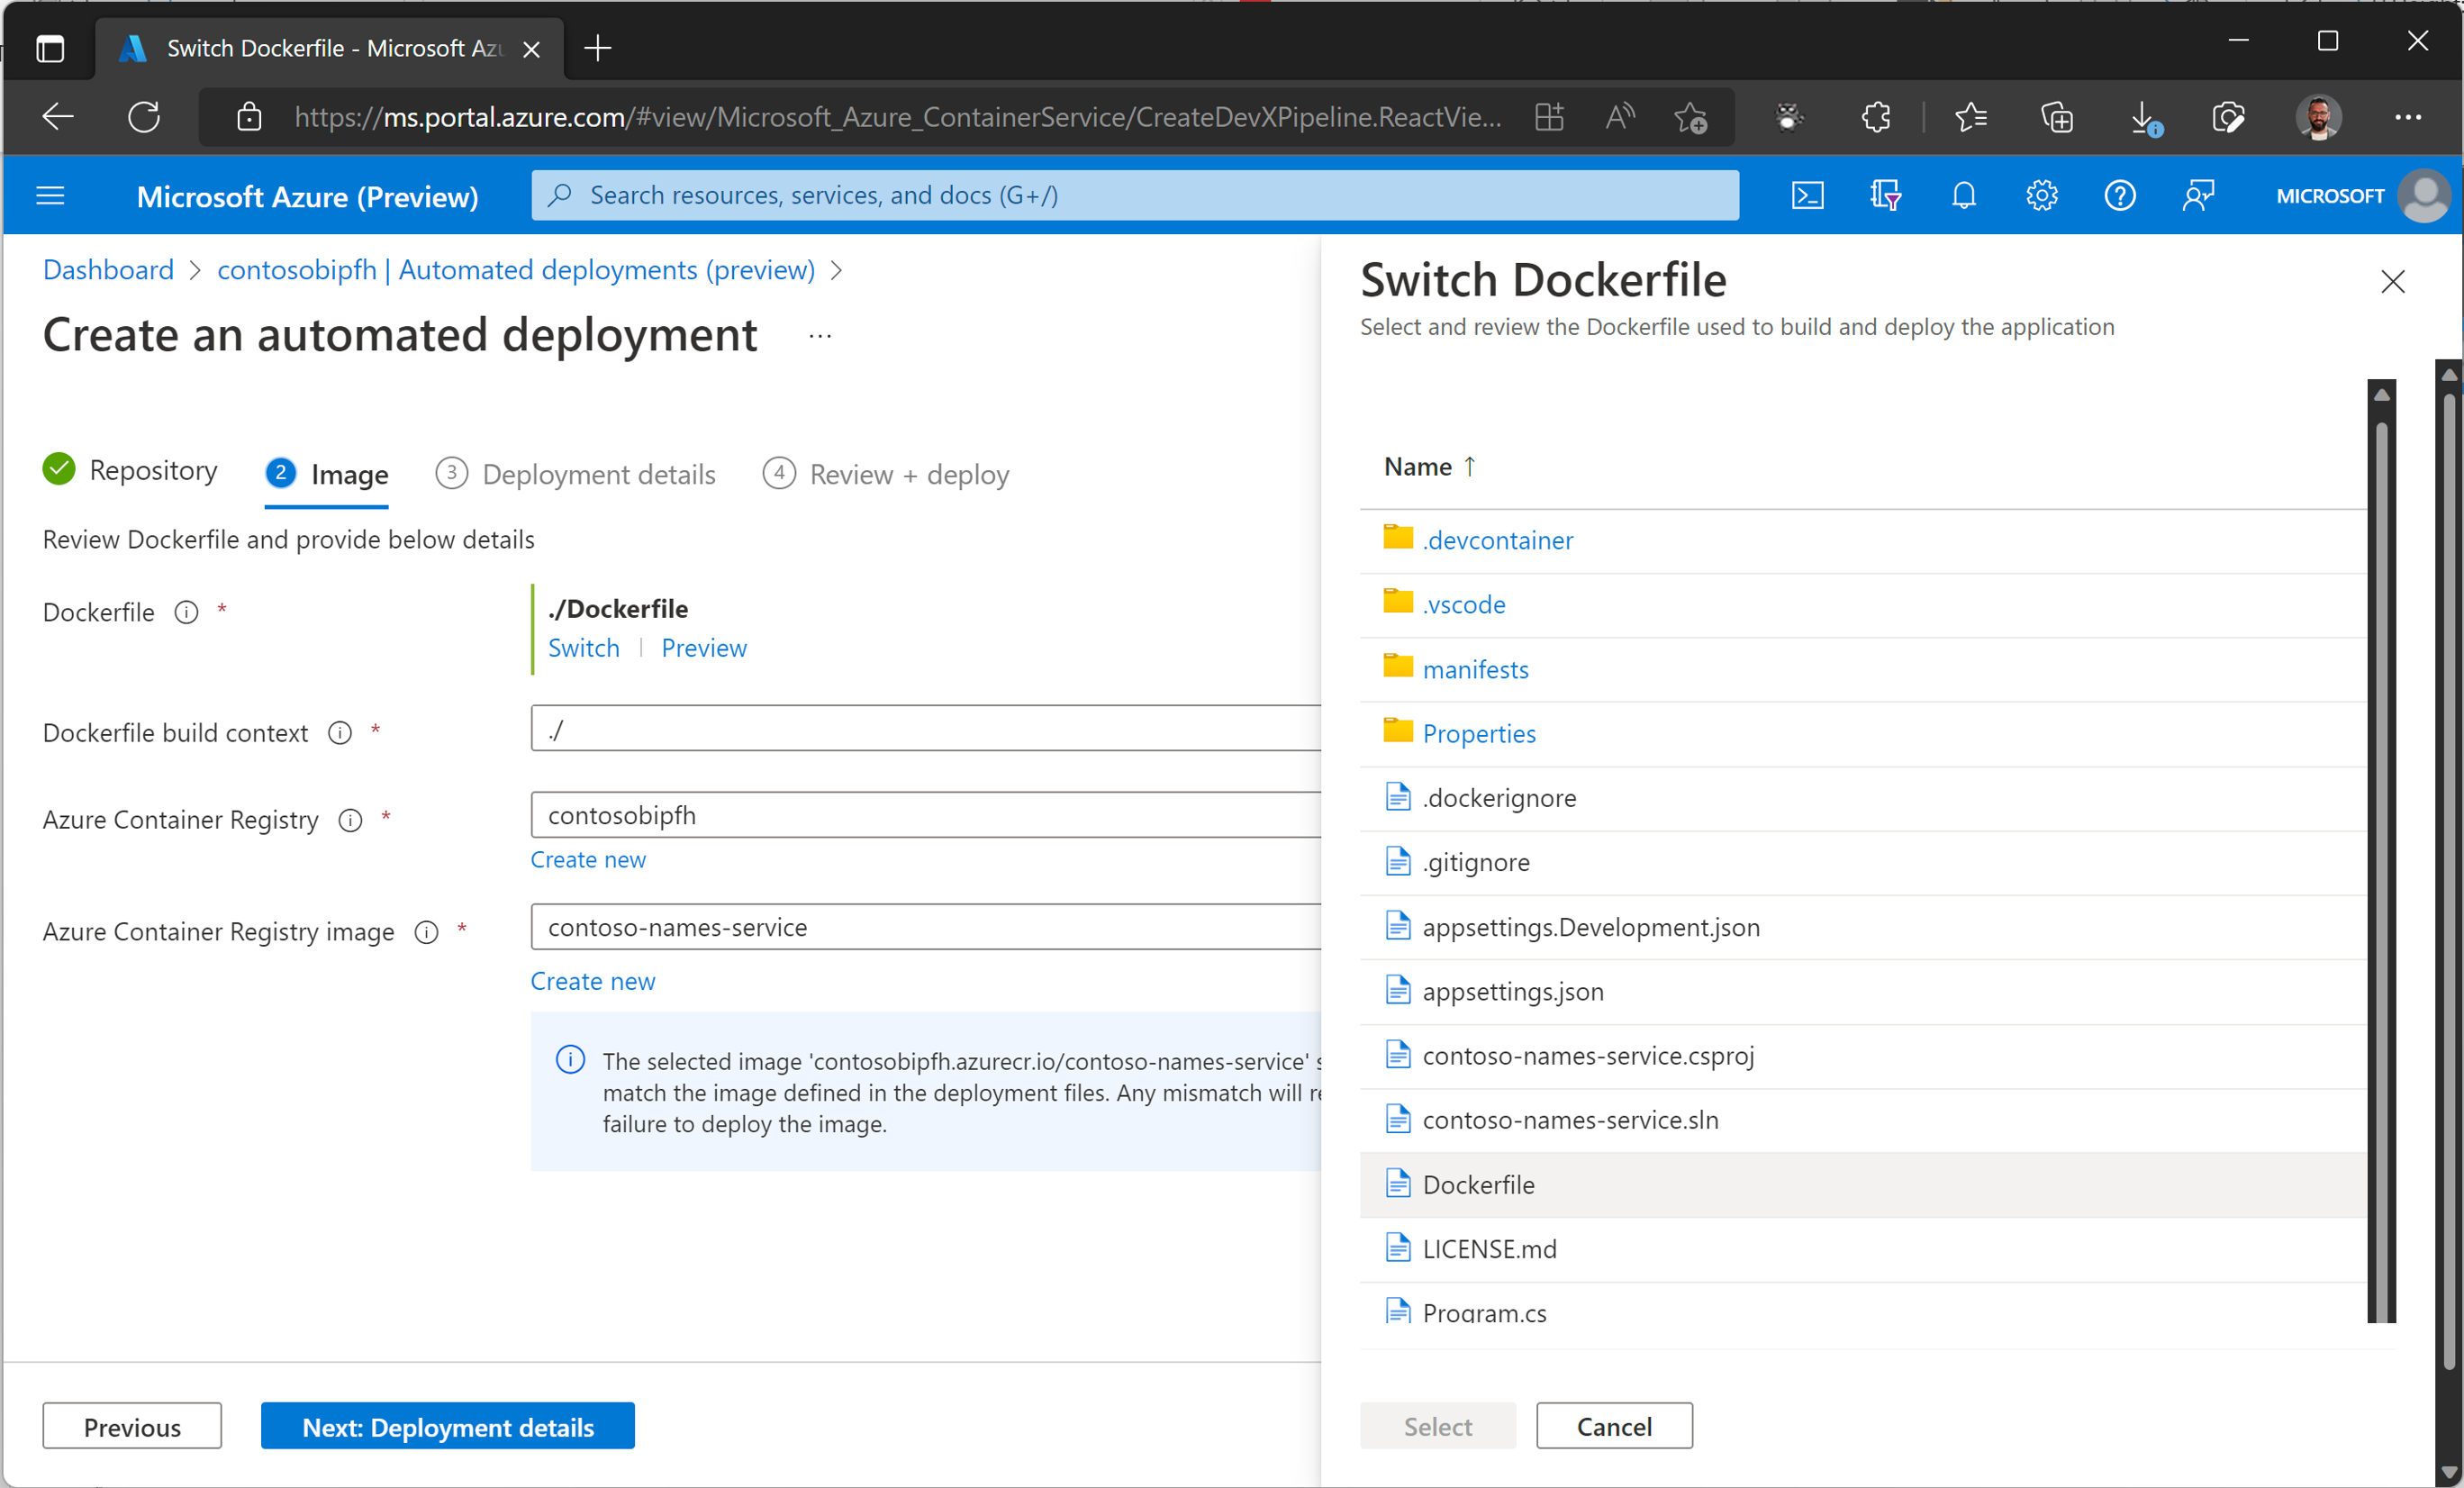Close the Switch Dockerfile panel
Image resolution: width=2464 pixels, height=1488 pixels.
pos(2392,282)
